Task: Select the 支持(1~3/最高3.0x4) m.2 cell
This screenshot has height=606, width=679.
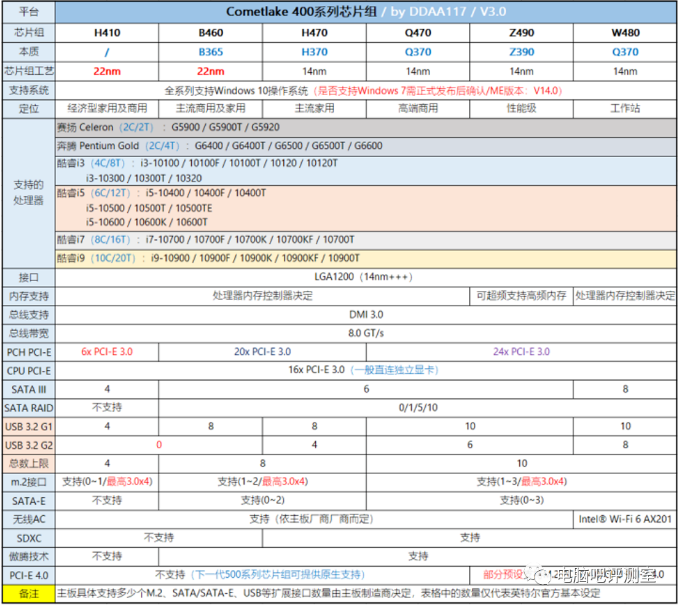Action: click(x=521, y=482)
